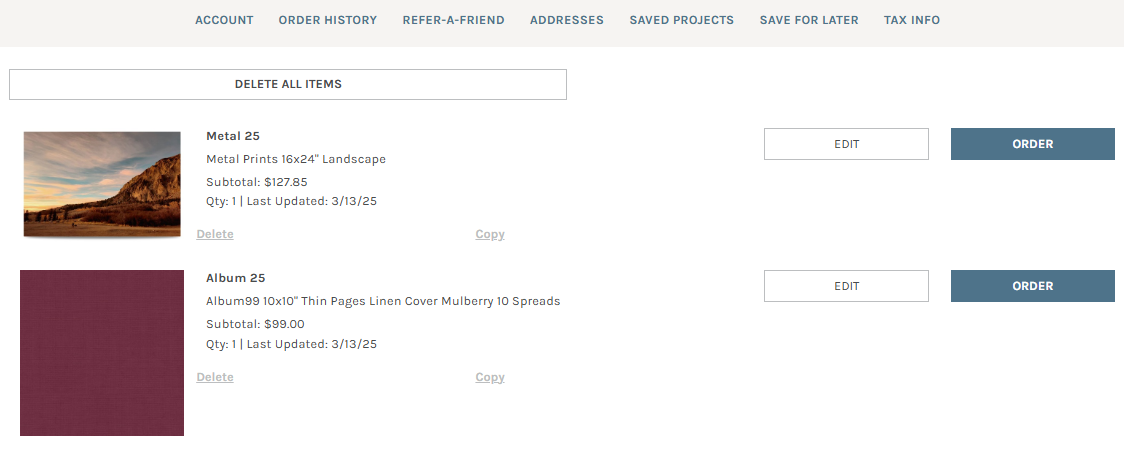The height and width of the screenshot is (449, 1124).
Task: Click the Metal 25 project title
Action: pos(233,136)
